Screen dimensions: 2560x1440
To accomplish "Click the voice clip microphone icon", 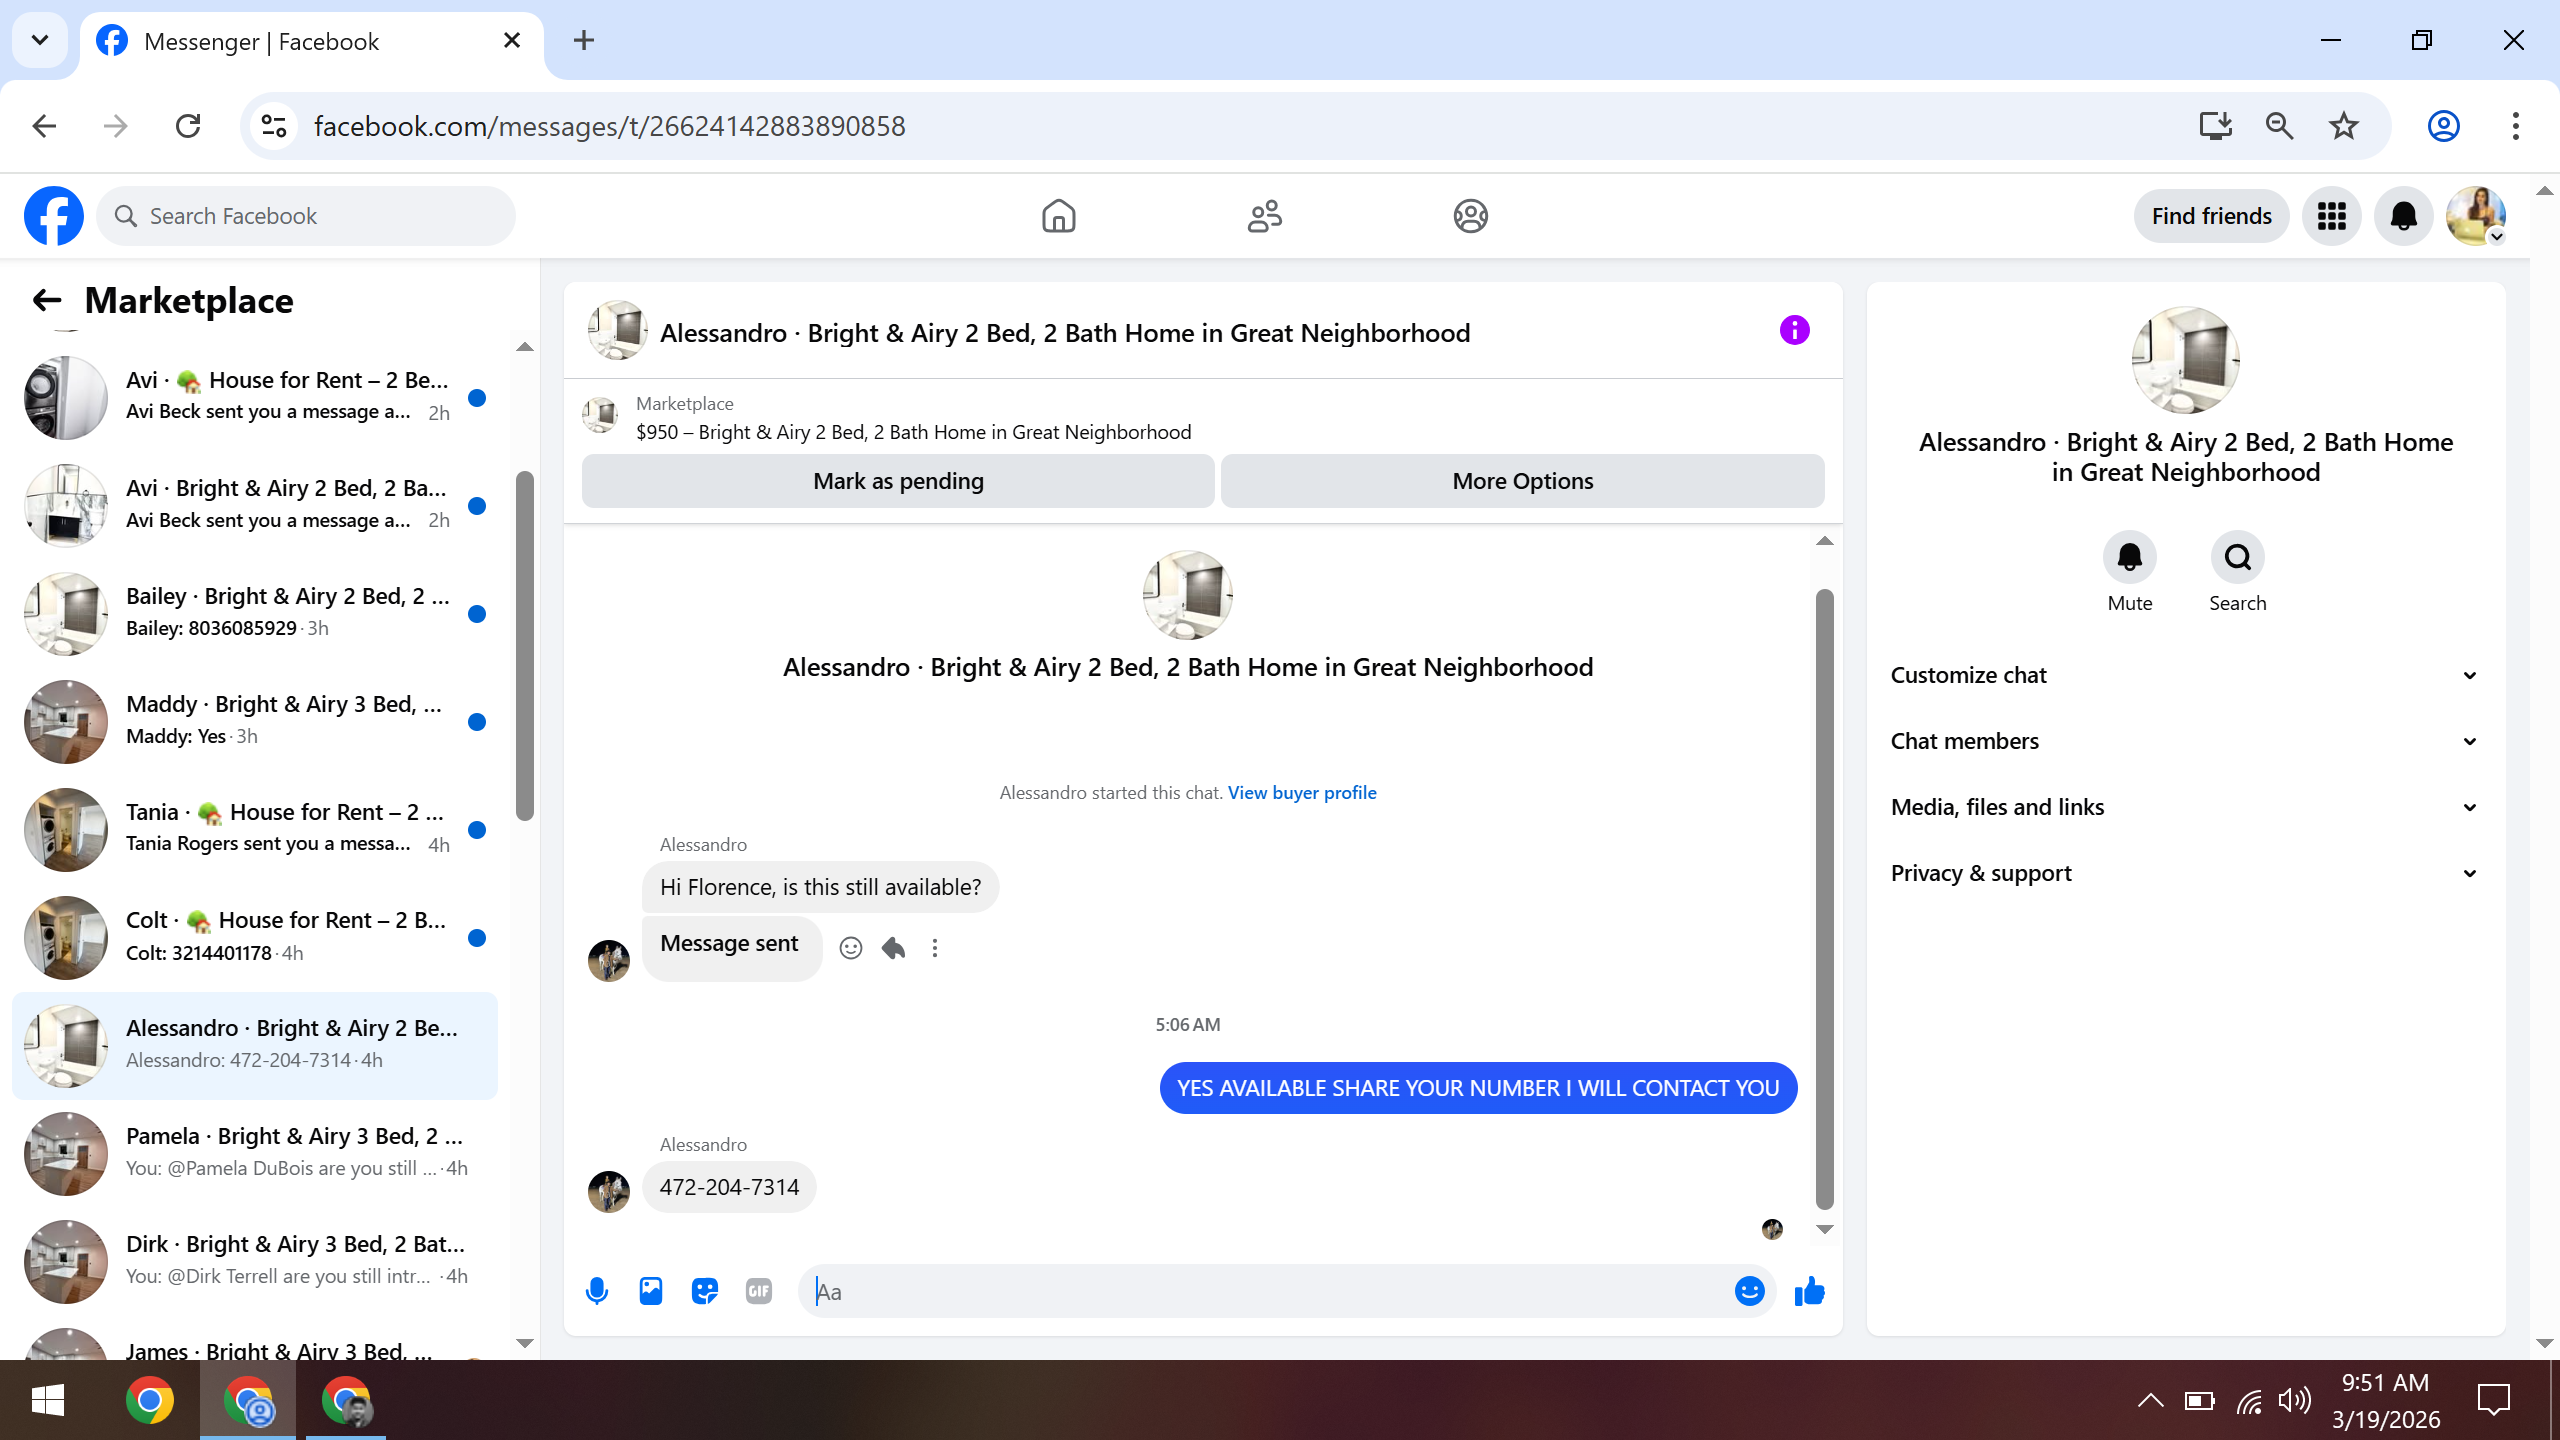I will [597, 1291].
